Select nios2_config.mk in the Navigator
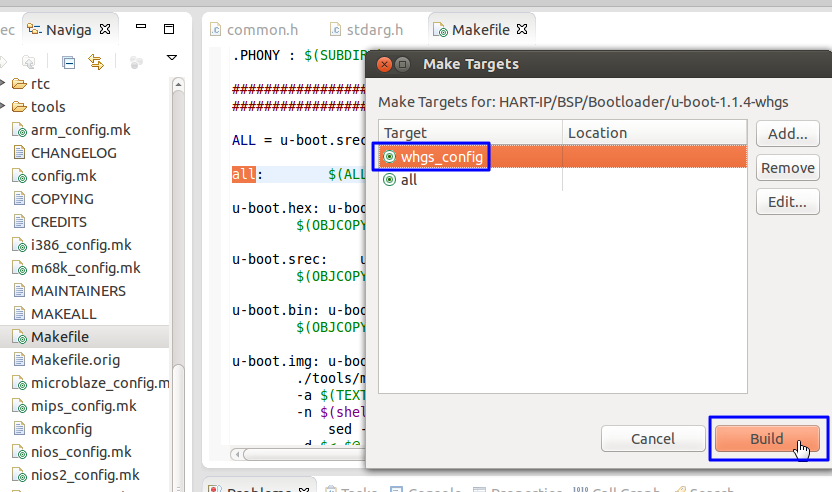 [x=85, y=475]
